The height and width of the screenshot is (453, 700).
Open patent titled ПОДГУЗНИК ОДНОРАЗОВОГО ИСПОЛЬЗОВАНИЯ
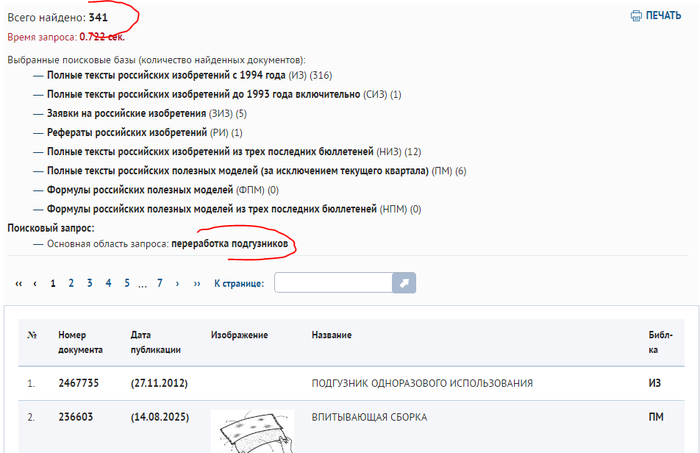pyautogui.click(x=422, y=383)
